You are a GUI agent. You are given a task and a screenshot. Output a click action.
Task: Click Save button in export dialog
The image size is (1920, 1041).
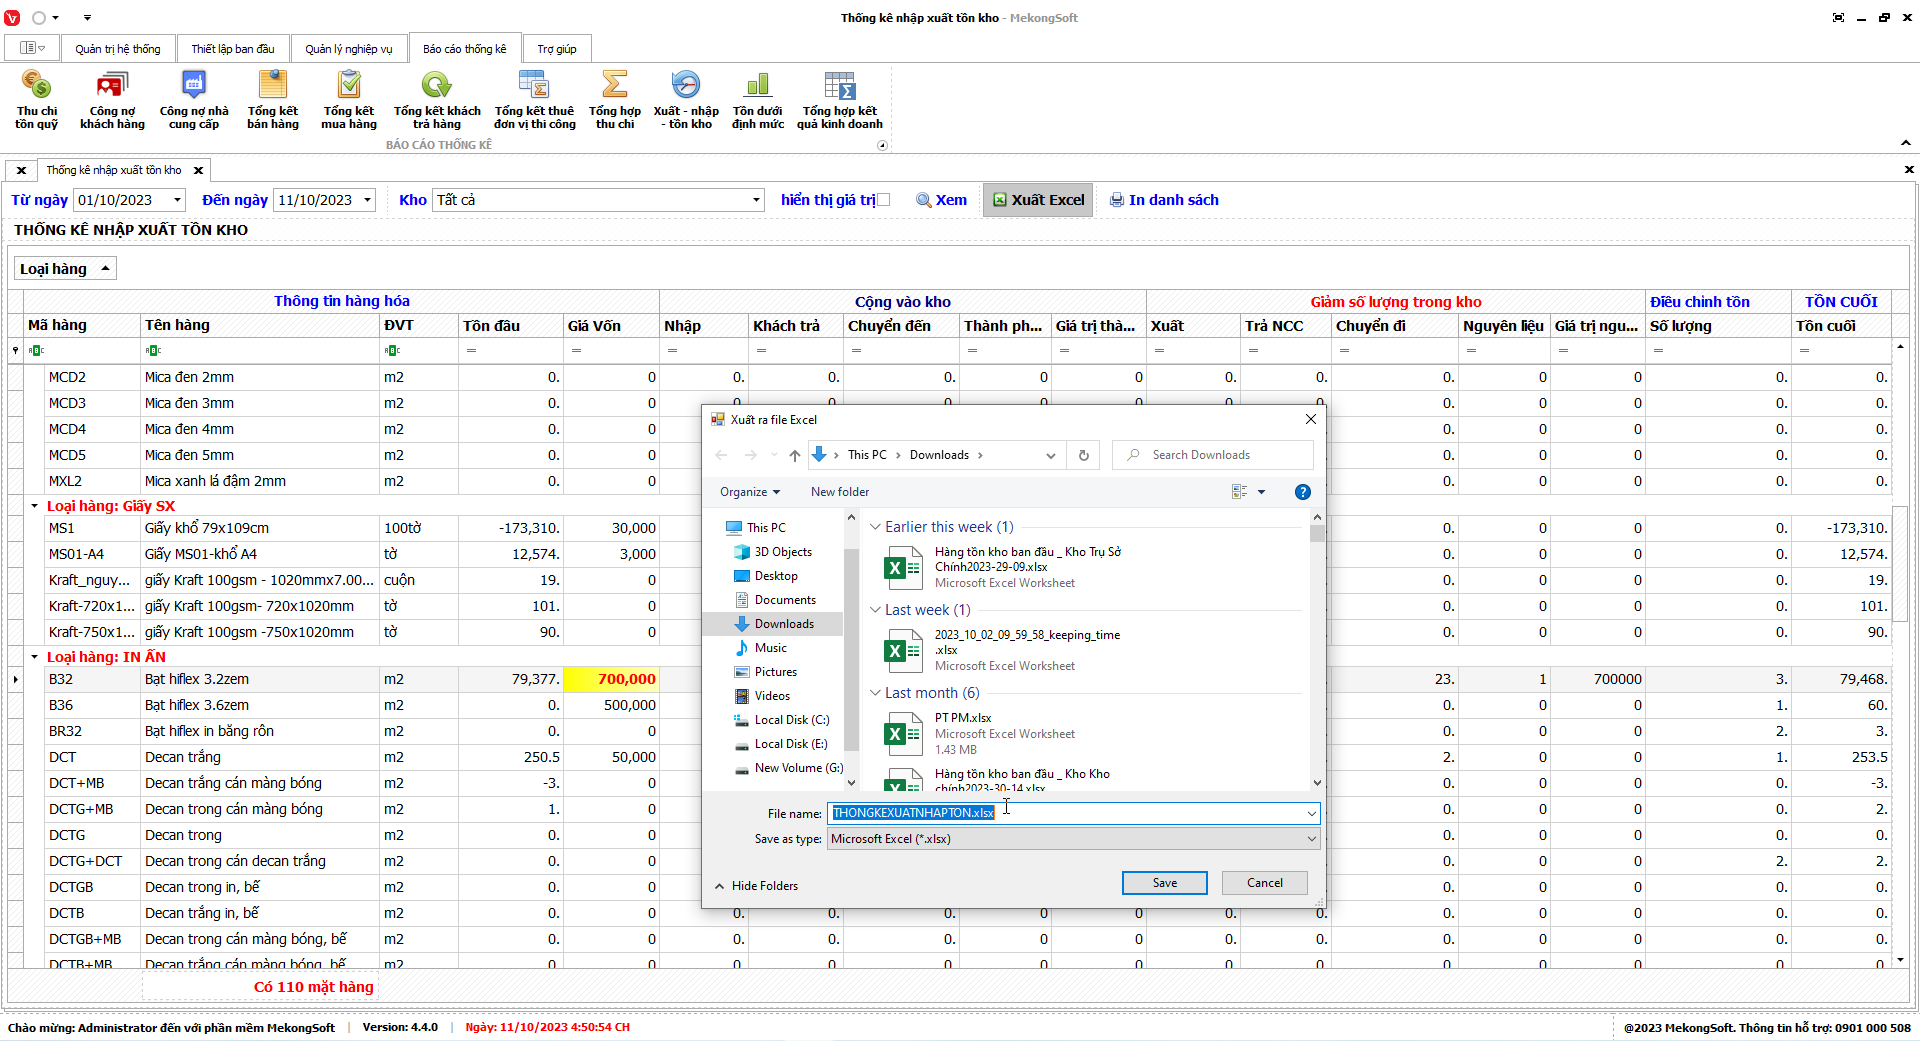(x=1164, y=883)
